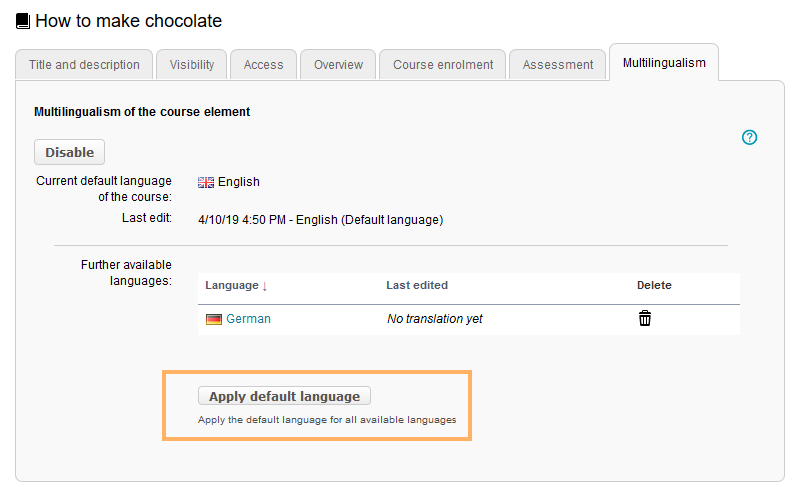The height and width of the screenshot is (496, 801).
Task: Click the German flag icon
Action: (213, 319)
